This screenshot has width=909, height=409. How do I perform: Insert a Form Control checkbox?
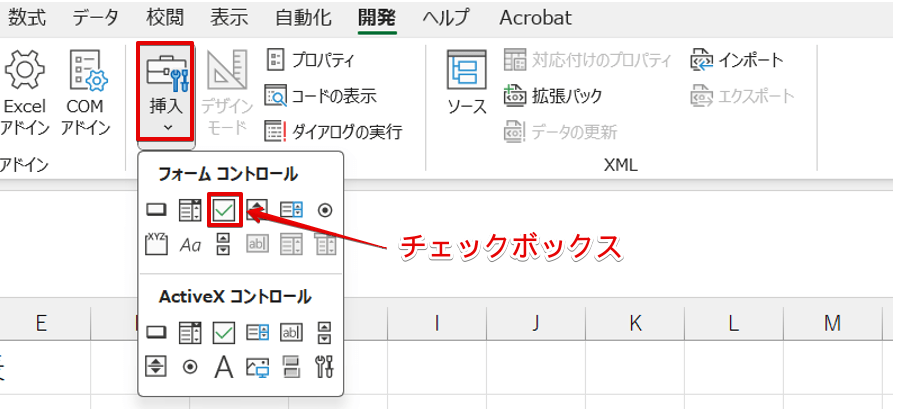(x=224, y=210)
